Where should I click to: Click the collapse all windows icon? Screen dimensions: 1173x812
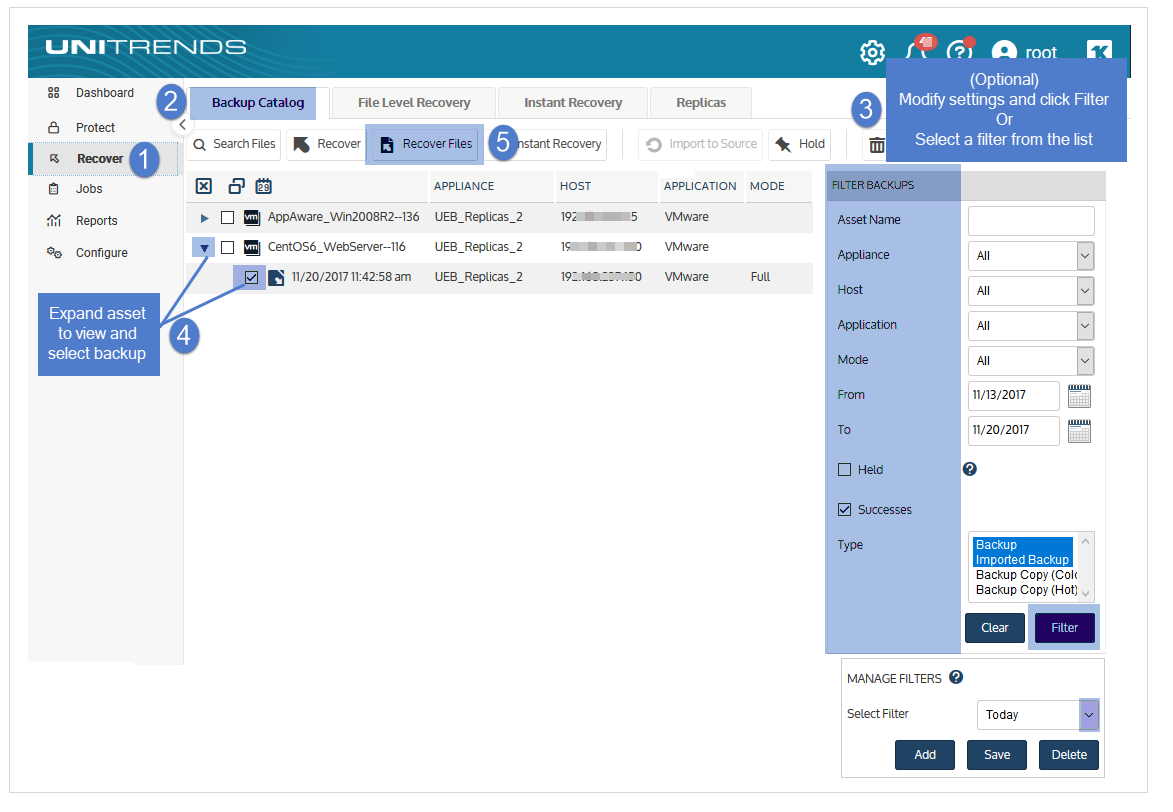click(236, 186)
